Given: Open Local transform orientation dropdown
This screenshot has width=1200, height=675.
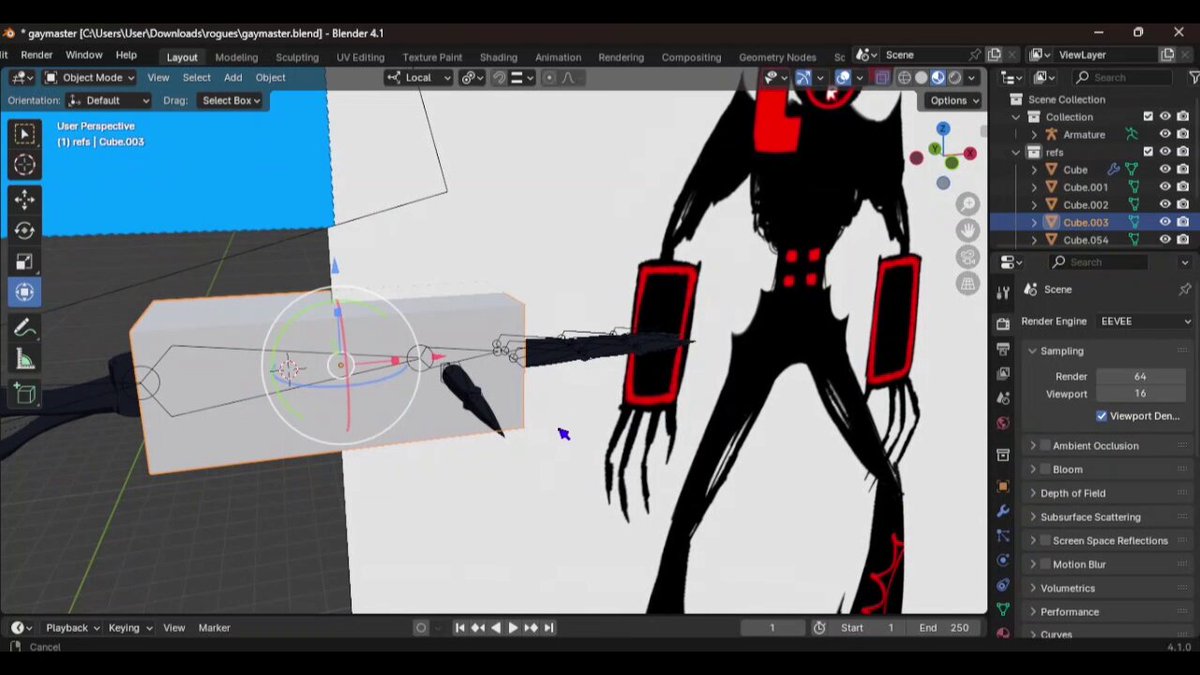Looking at the screenshot, I should [419, 77].
